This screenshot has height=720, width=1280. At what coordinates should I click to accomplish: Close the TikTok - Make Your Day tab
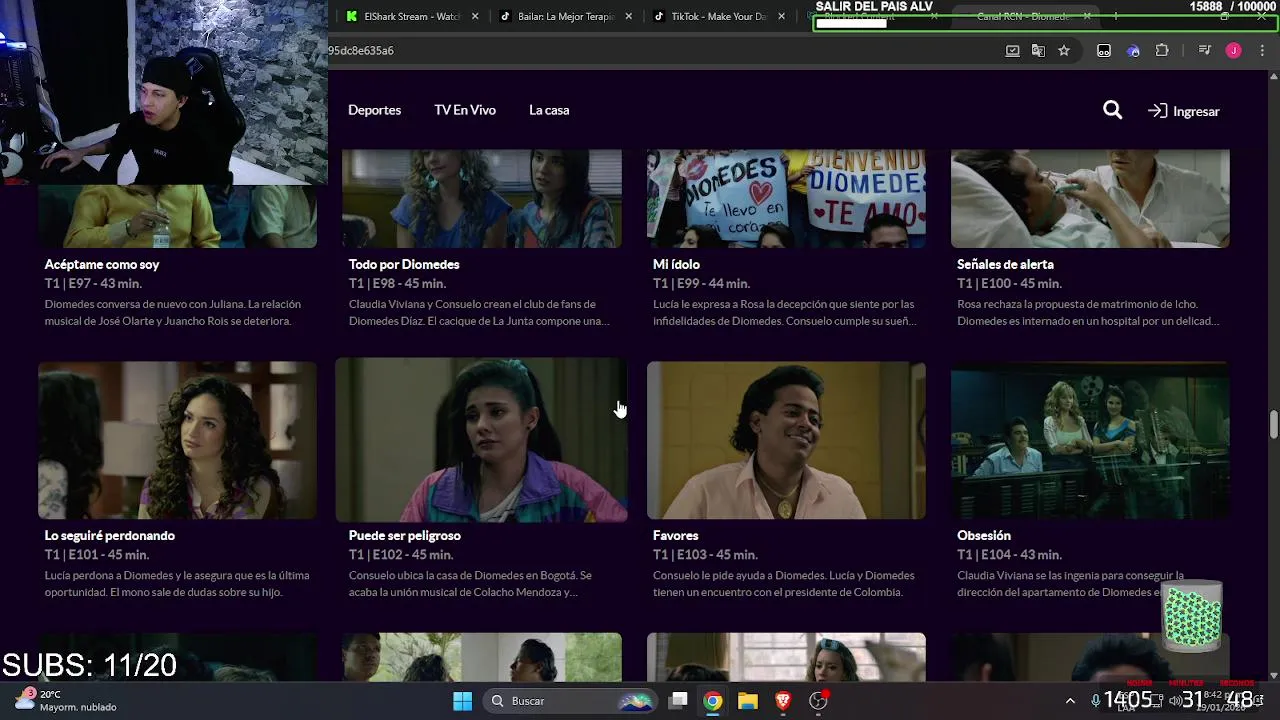click(x=782, y=16)
